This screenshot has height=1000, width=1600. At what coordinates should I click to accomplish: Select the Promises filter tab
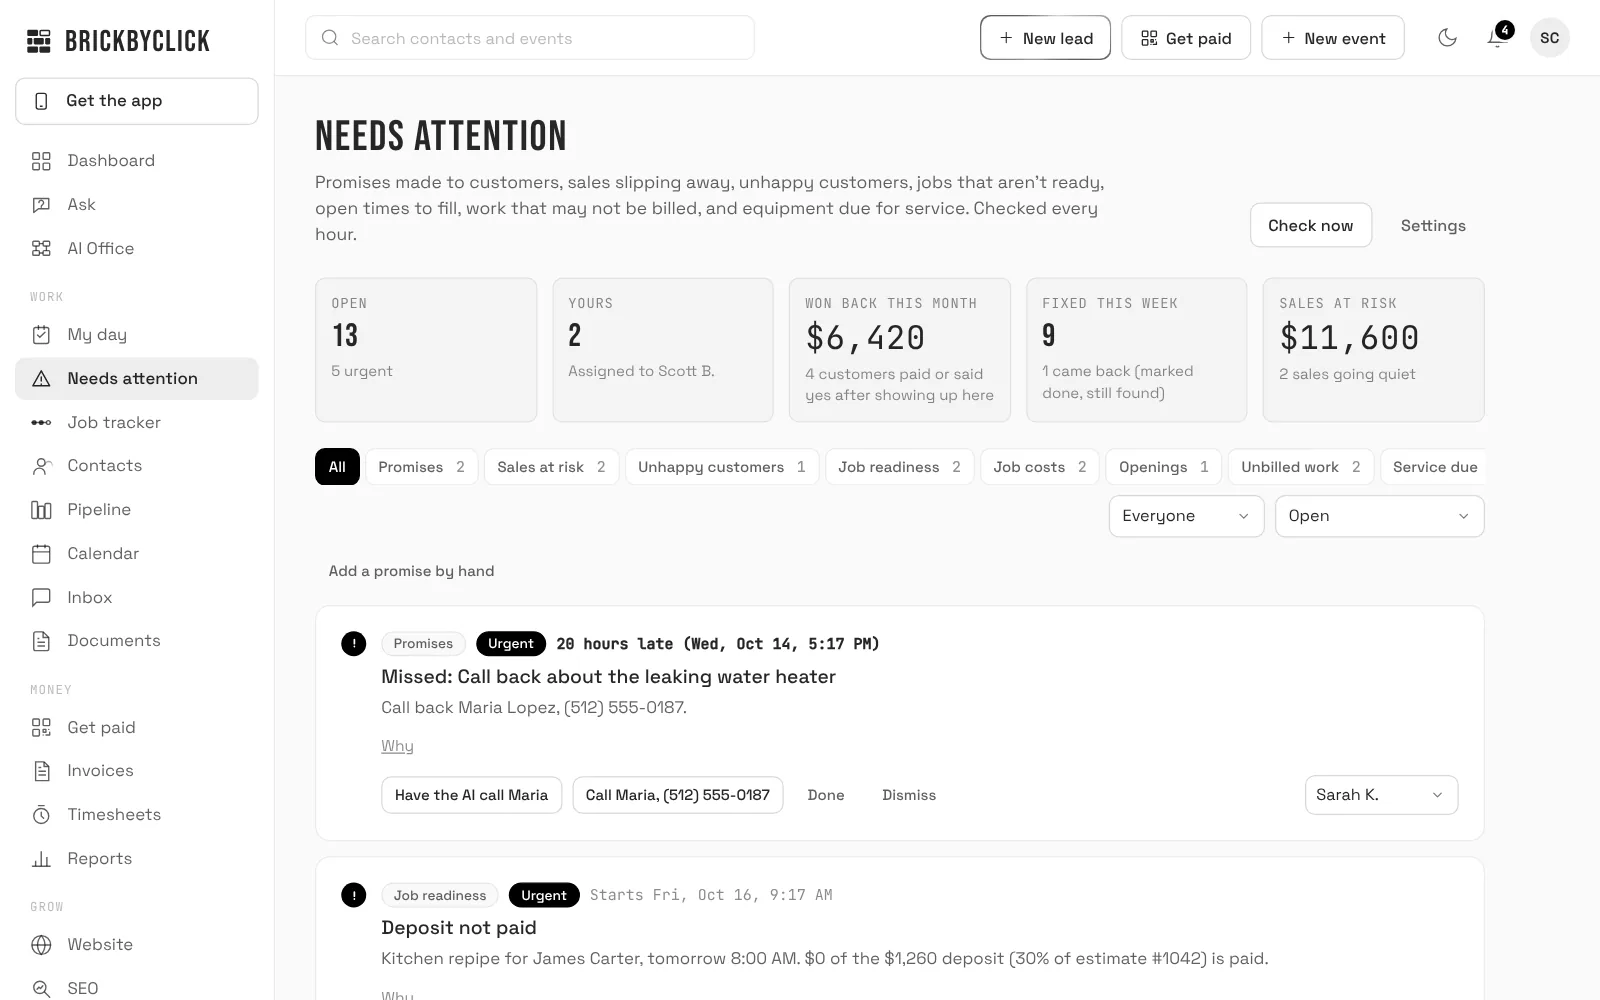(421, 467)
